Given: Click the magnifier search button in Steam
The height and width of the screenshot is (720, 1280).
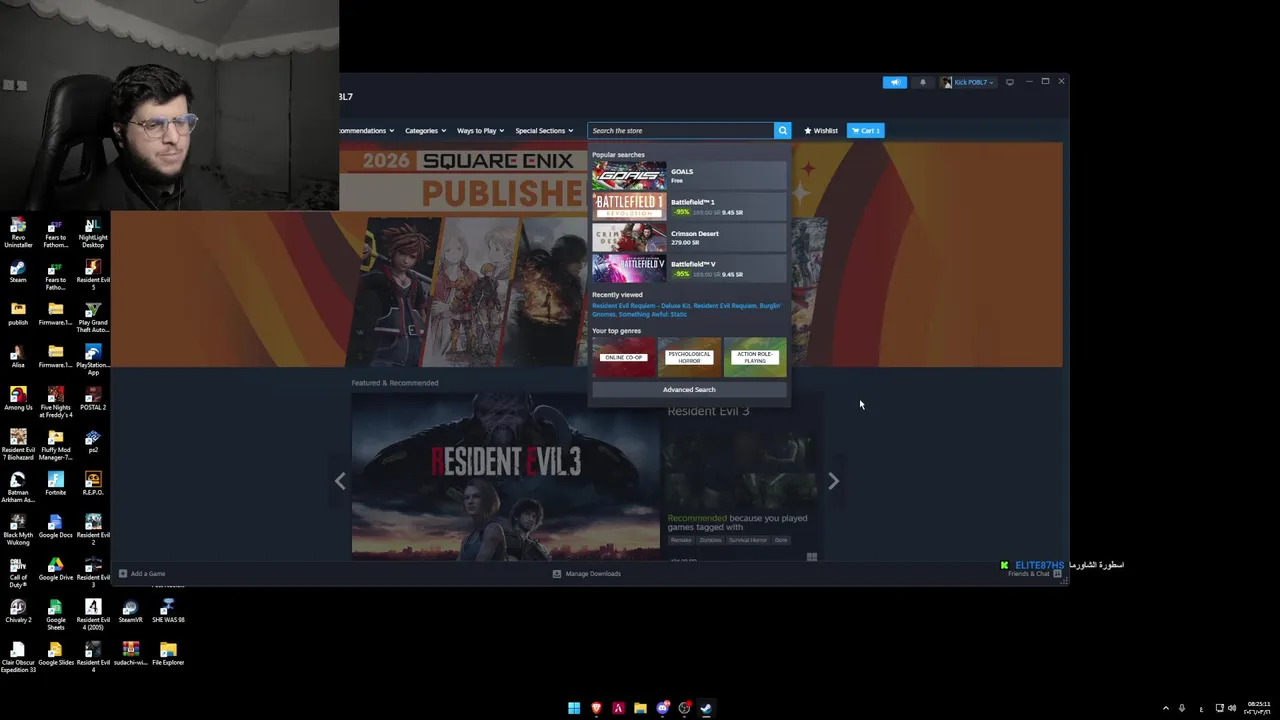Looking at the screenshot, I should [783, 130].
